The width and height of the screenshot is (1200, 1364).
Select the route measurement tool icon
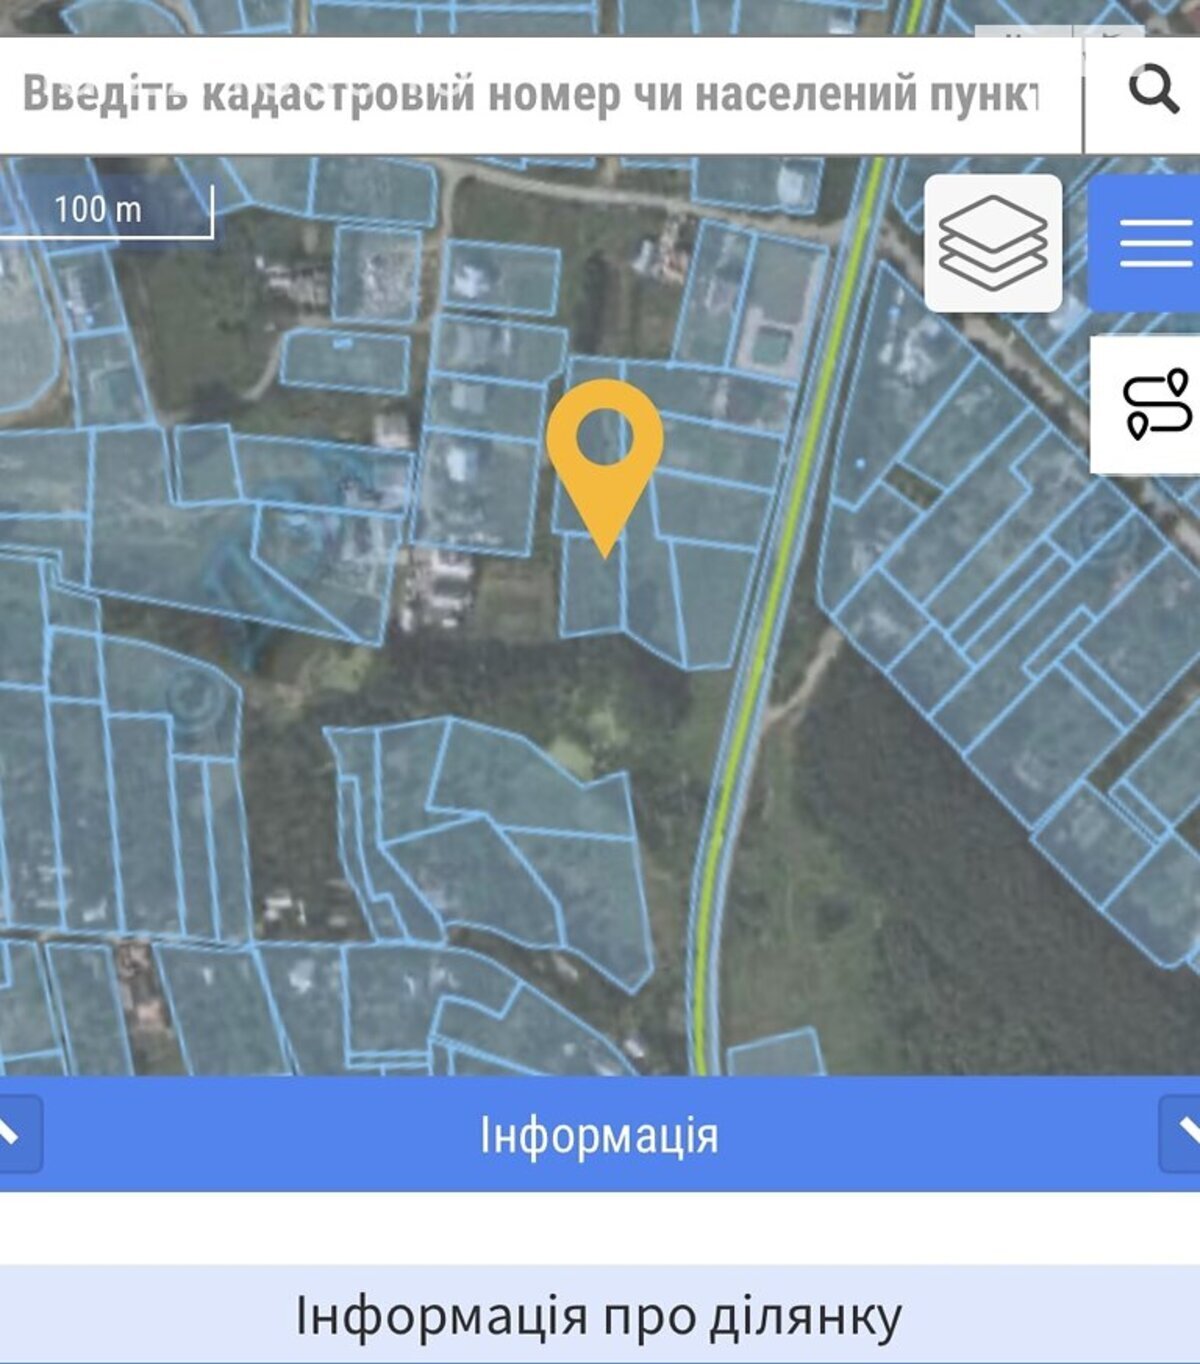(x=1150, y=405)
